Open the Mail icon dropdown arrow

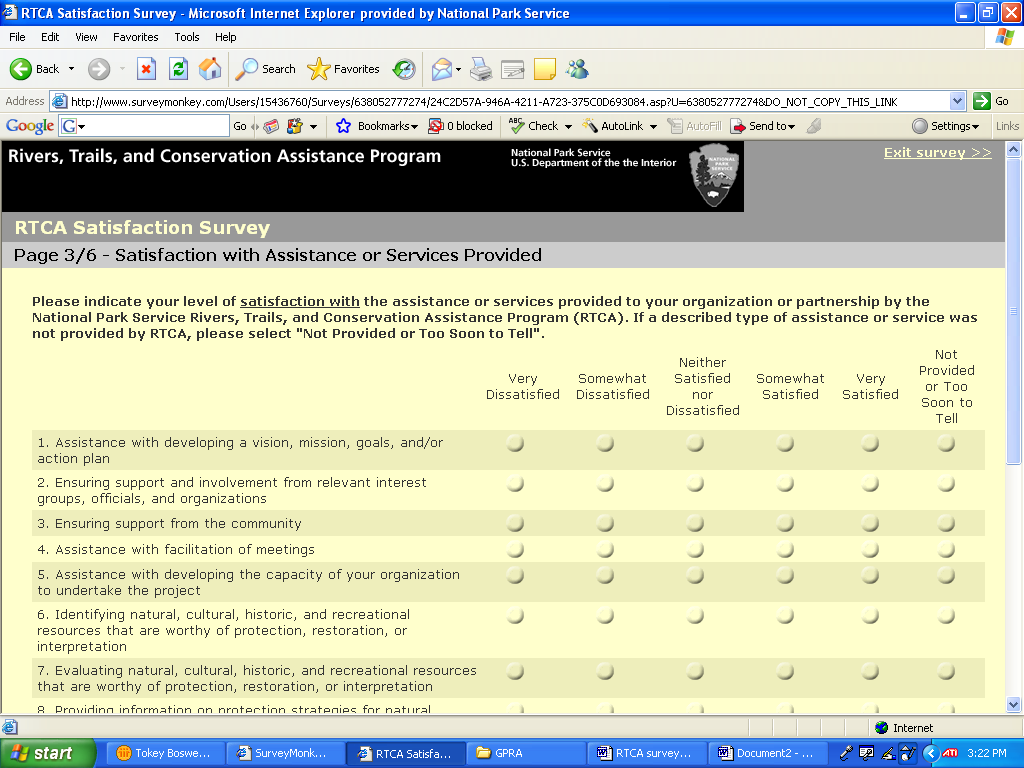(458, 69)
